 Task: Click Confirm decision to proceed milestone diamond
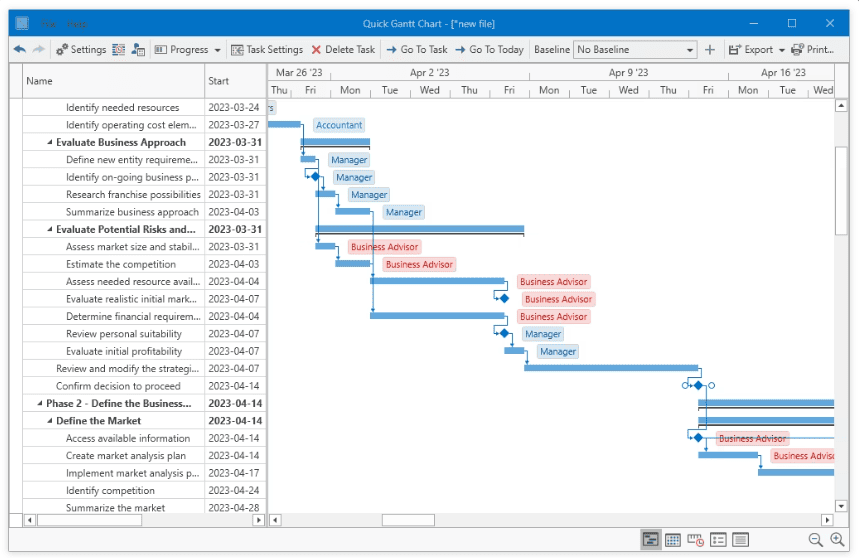click(x=698, y=386)
